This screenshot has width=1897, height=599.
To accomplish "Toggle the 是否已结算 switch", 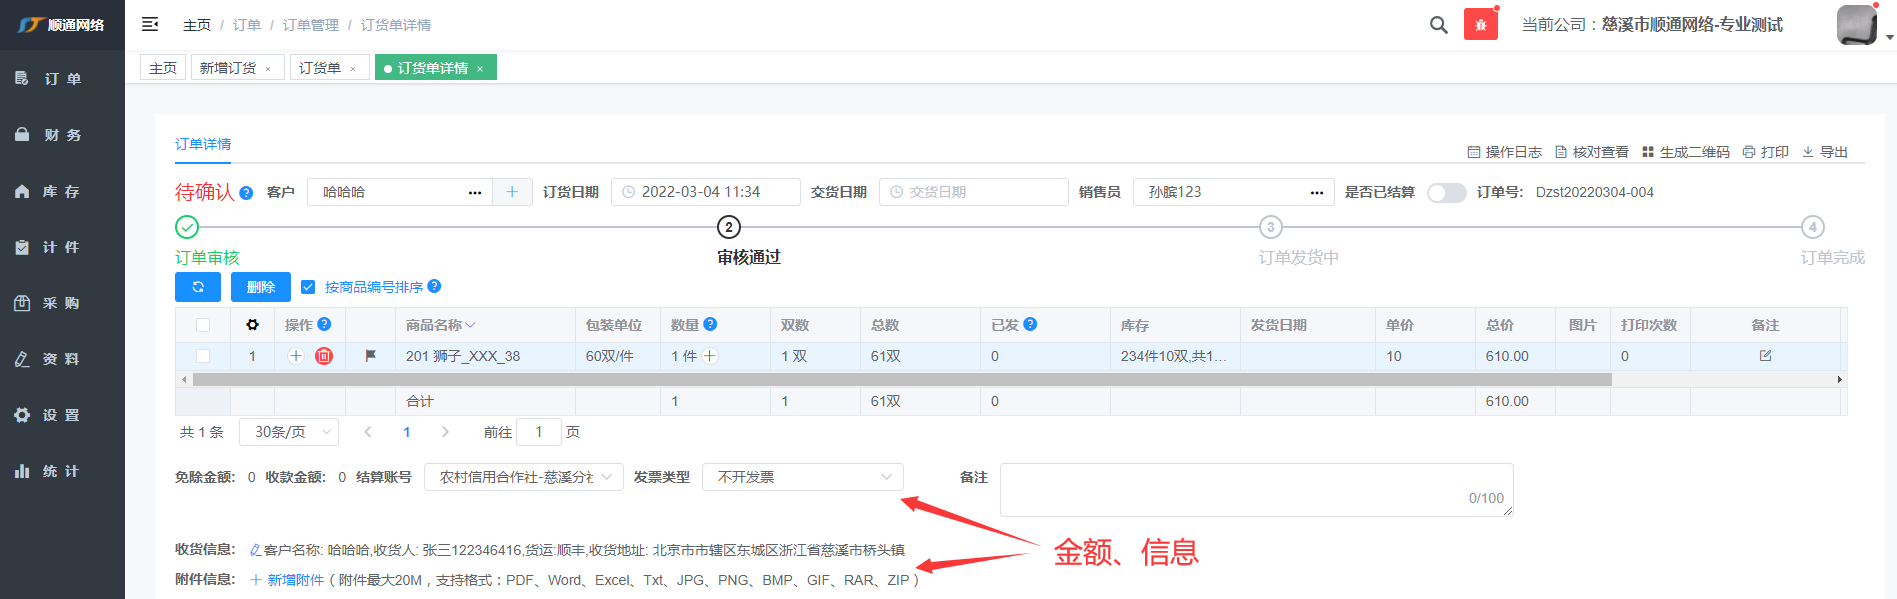I will pyautogui.click(x=1446, y=192).
